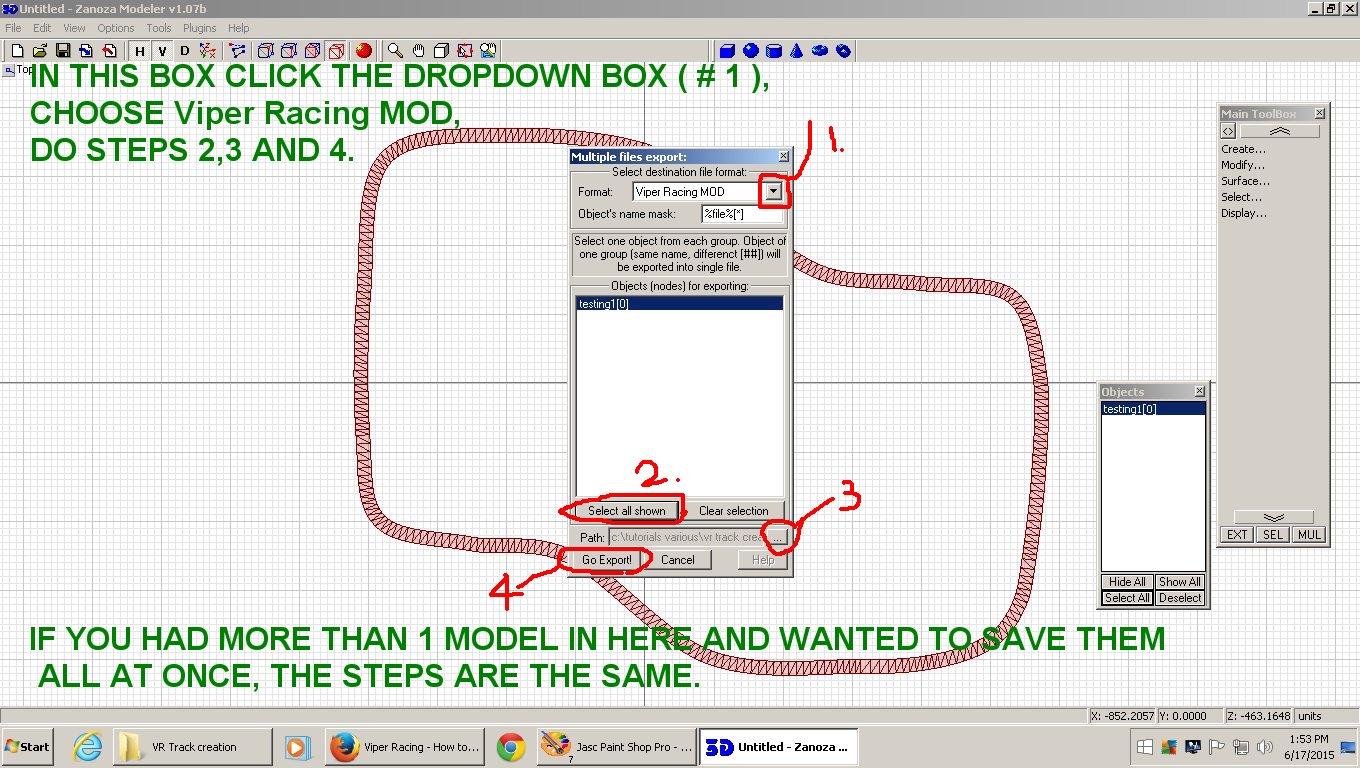Create a blue cylinder primitive
This screenshot has width=1360, height=768.
tap(773, 50)
